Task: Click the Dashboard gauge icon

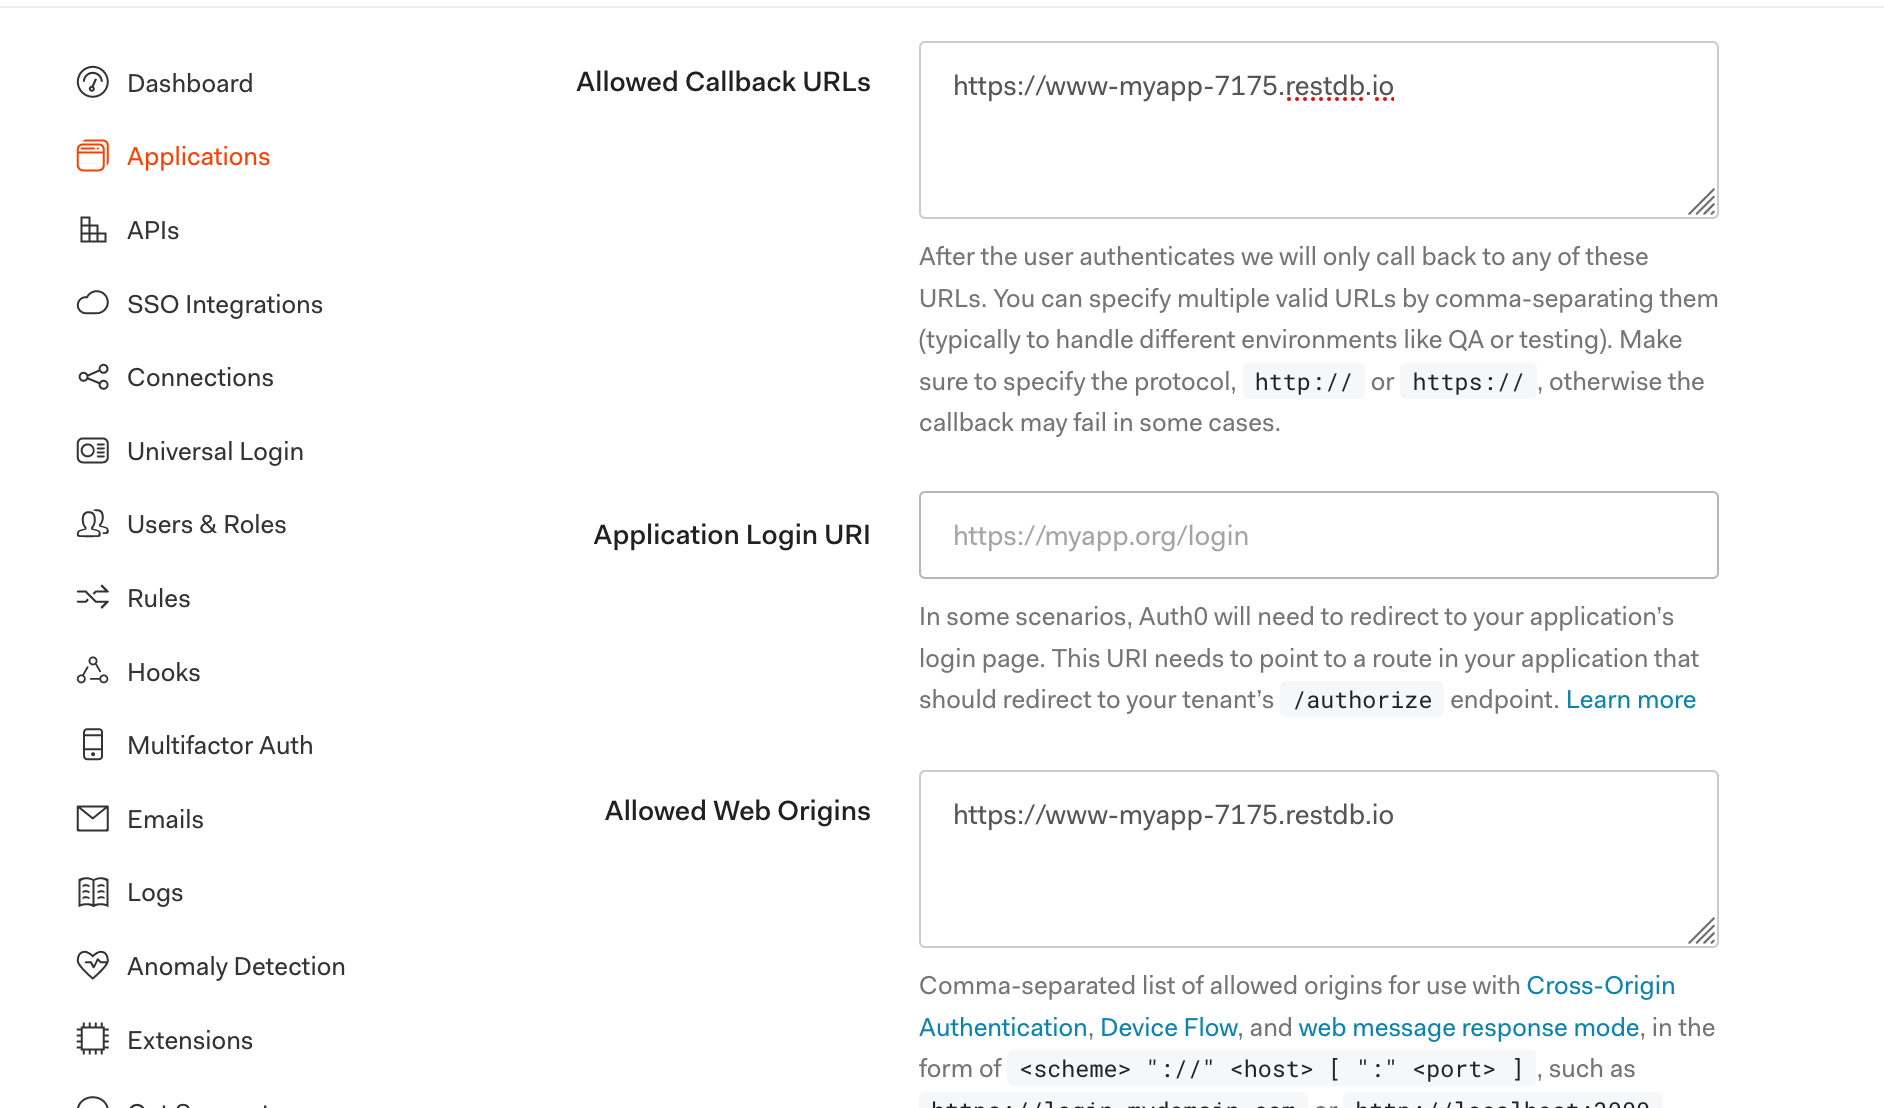Action: pos(93,83)
